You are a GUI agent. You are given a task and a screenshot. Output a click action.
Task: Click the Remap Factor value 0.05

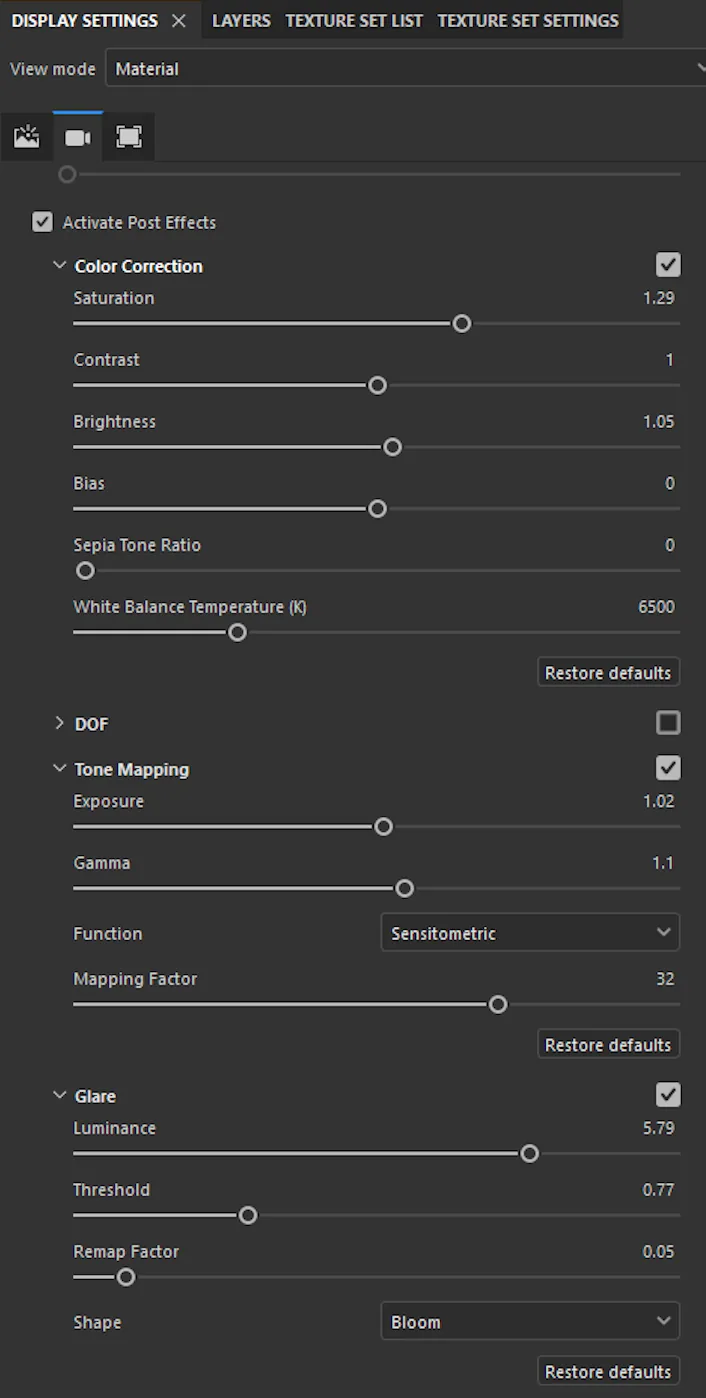(659, 1252)
